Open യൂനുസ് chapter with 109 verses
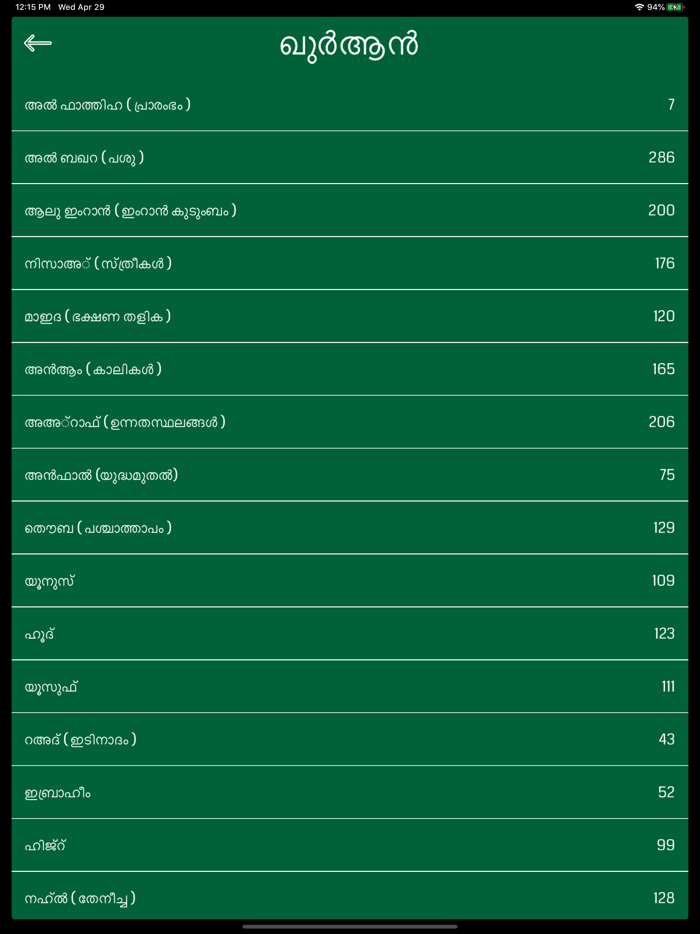The width and height of the screenshot is (700, 934). 350,581
